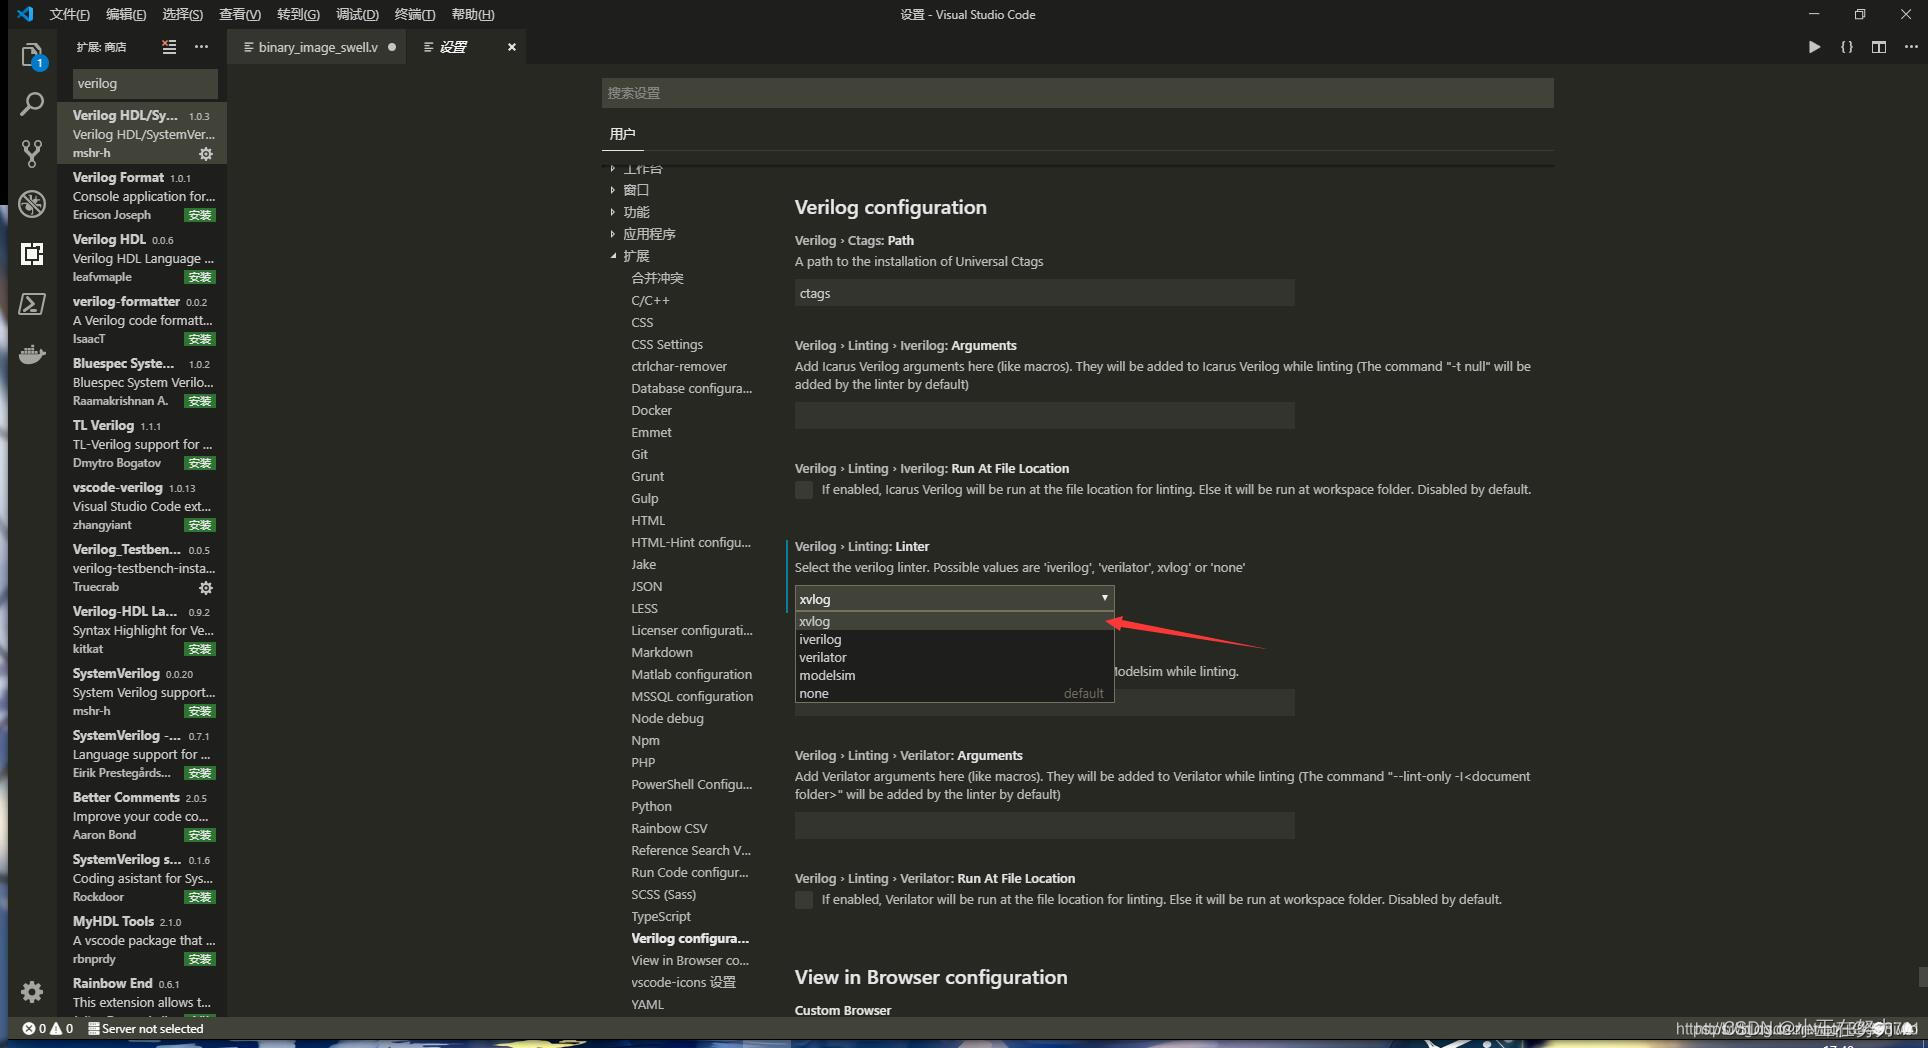
Task: Switch to binary_image_swell.v tab
Action: click(x=318, y=47)
